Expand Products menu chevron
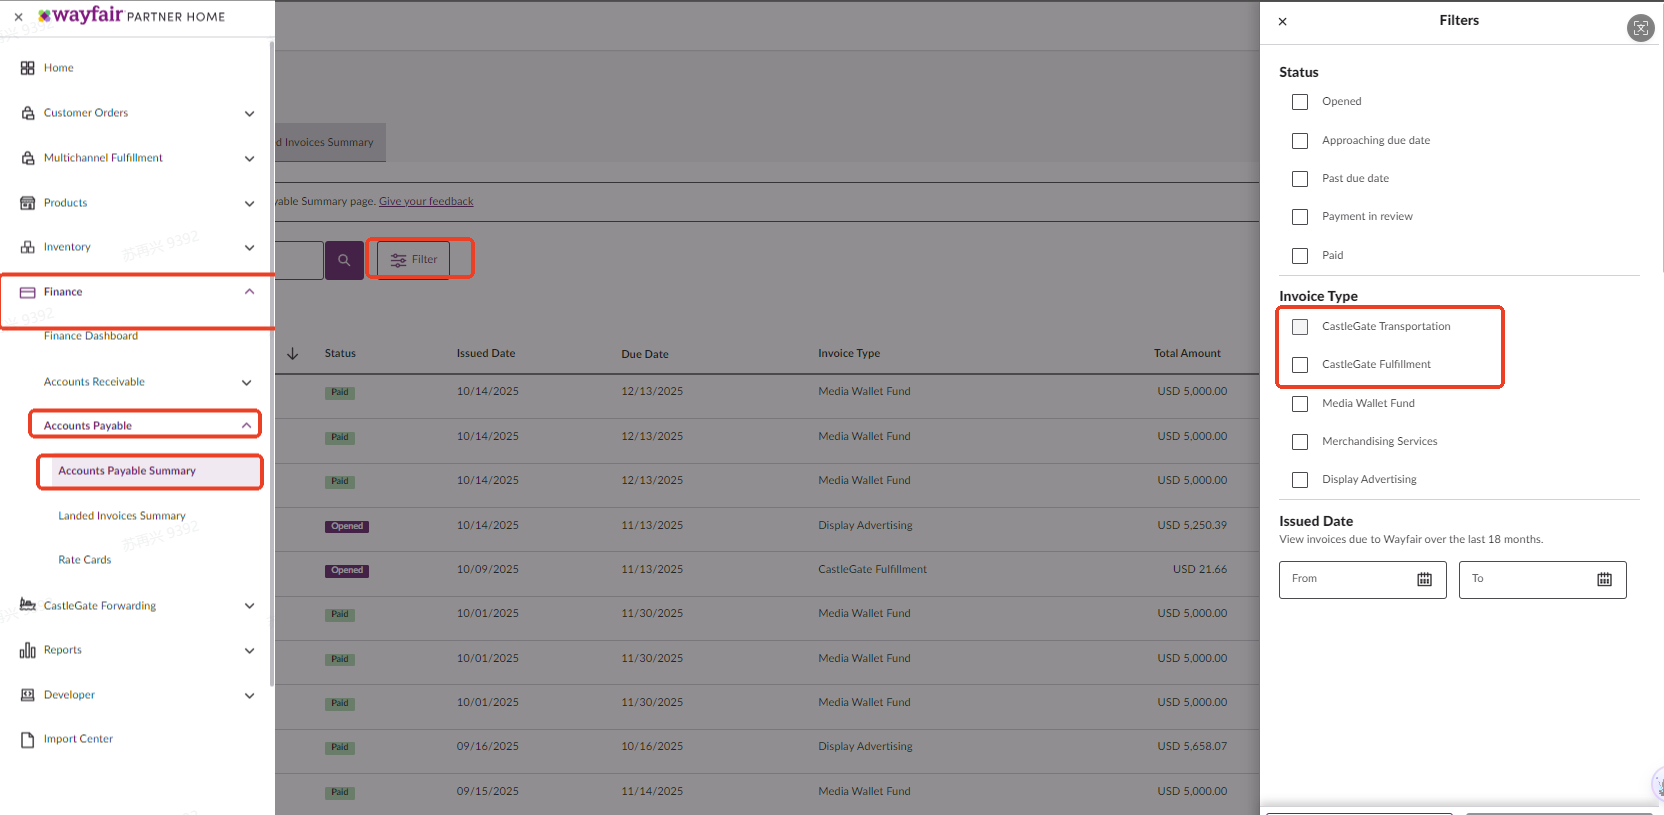Image resolution: width=1664 pixels, height=815 pixels. tap(249, 204)
